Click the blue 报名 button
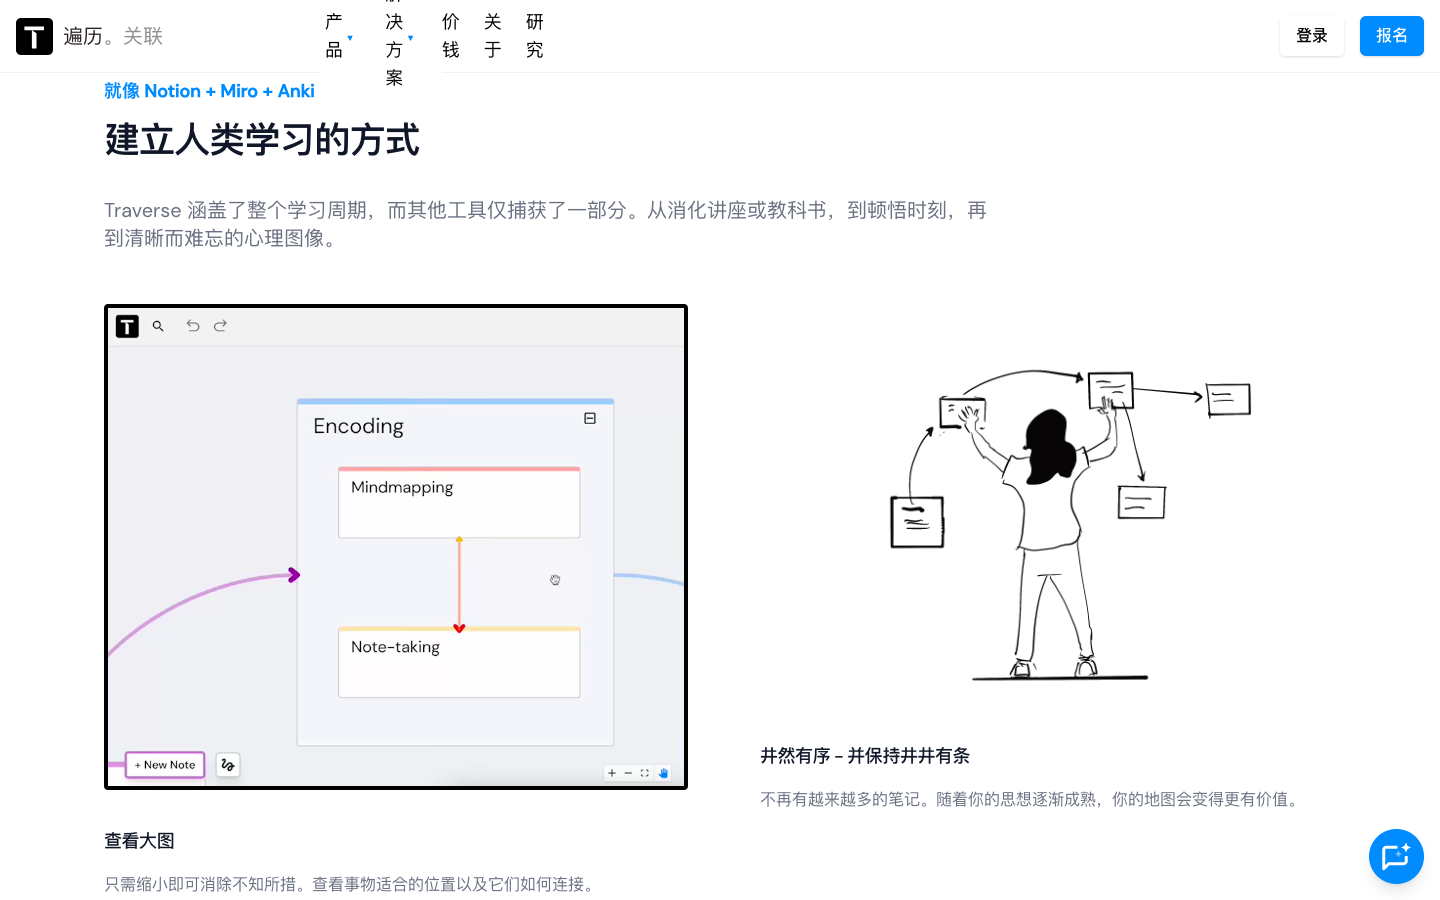This screenshot has height=900, width=1440. click(1391, 36)
